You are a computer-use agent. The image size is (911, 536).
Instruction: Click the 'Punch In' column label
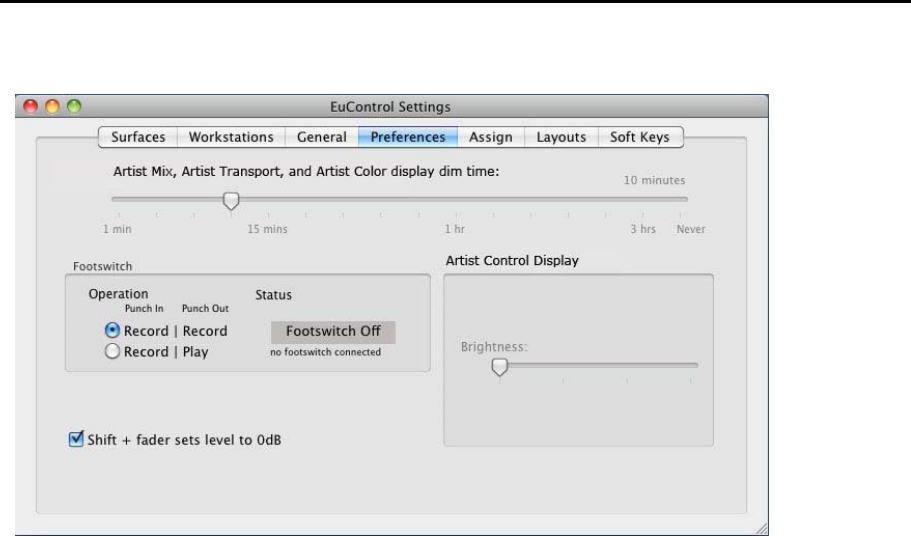coord(144,308)
